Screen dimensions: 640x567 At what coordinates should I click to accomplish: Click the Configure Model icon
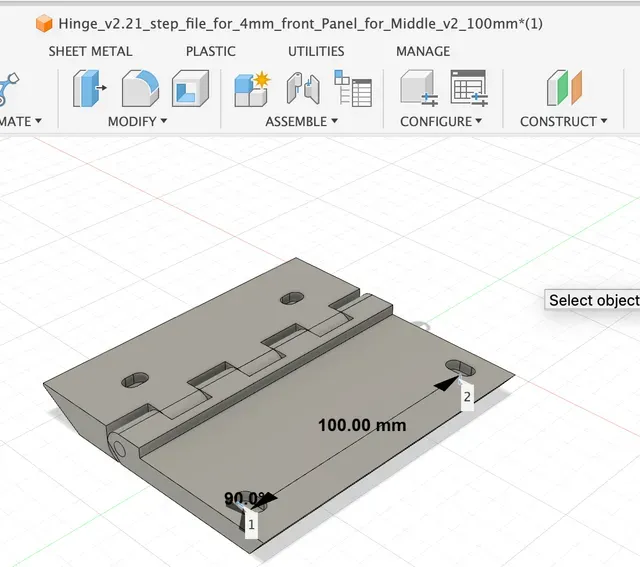(419, 88)
